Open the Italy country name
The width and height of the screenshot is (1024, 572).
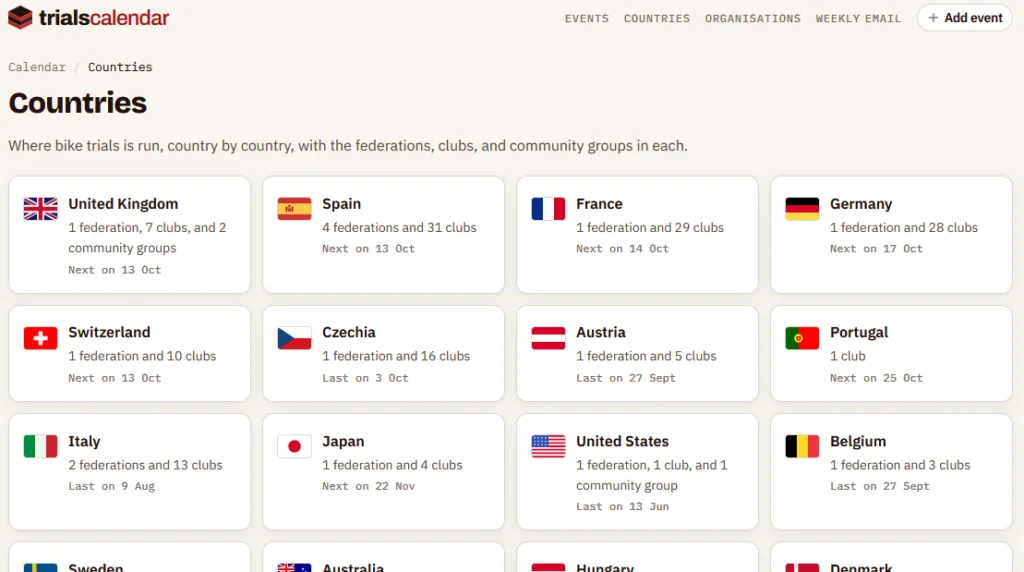(84, 441)
